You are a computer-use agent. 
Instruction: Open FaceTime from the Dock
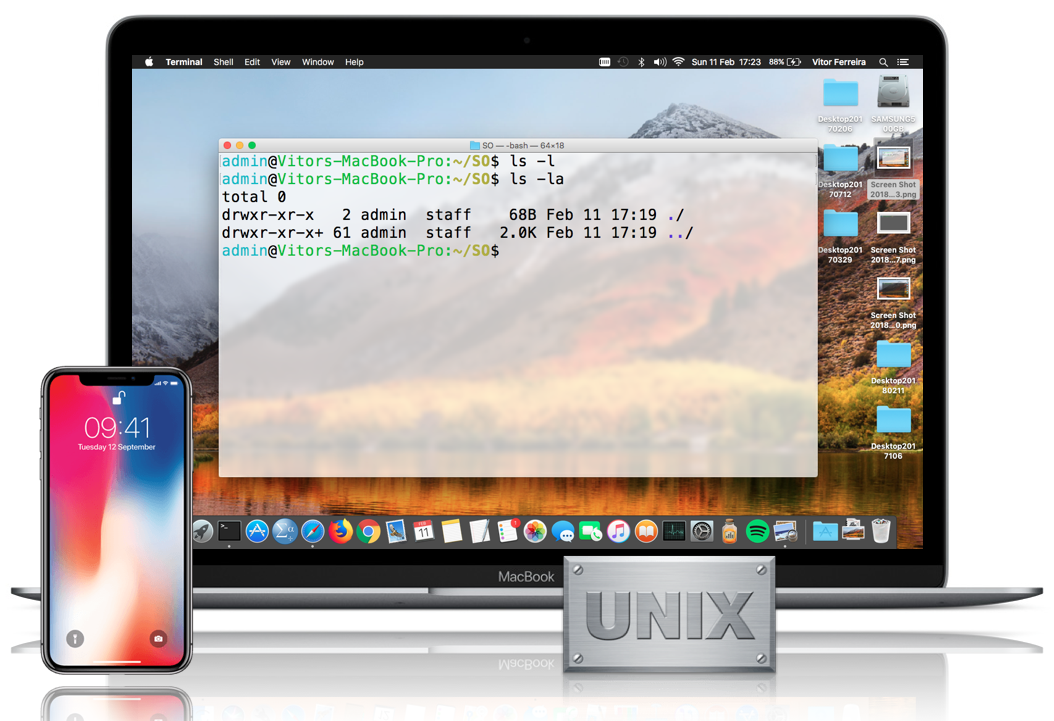pos(591,532)
